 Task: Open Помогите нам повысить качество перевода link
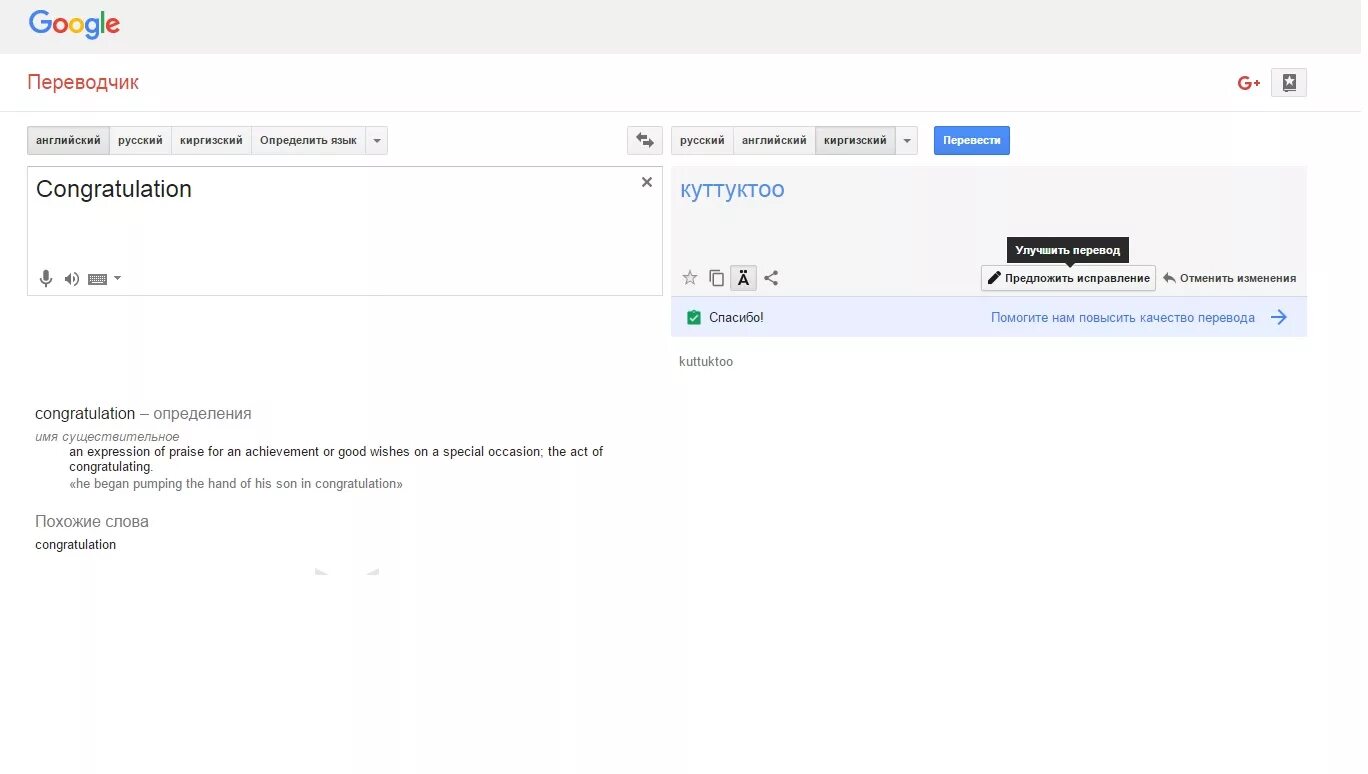point(1122,317)
